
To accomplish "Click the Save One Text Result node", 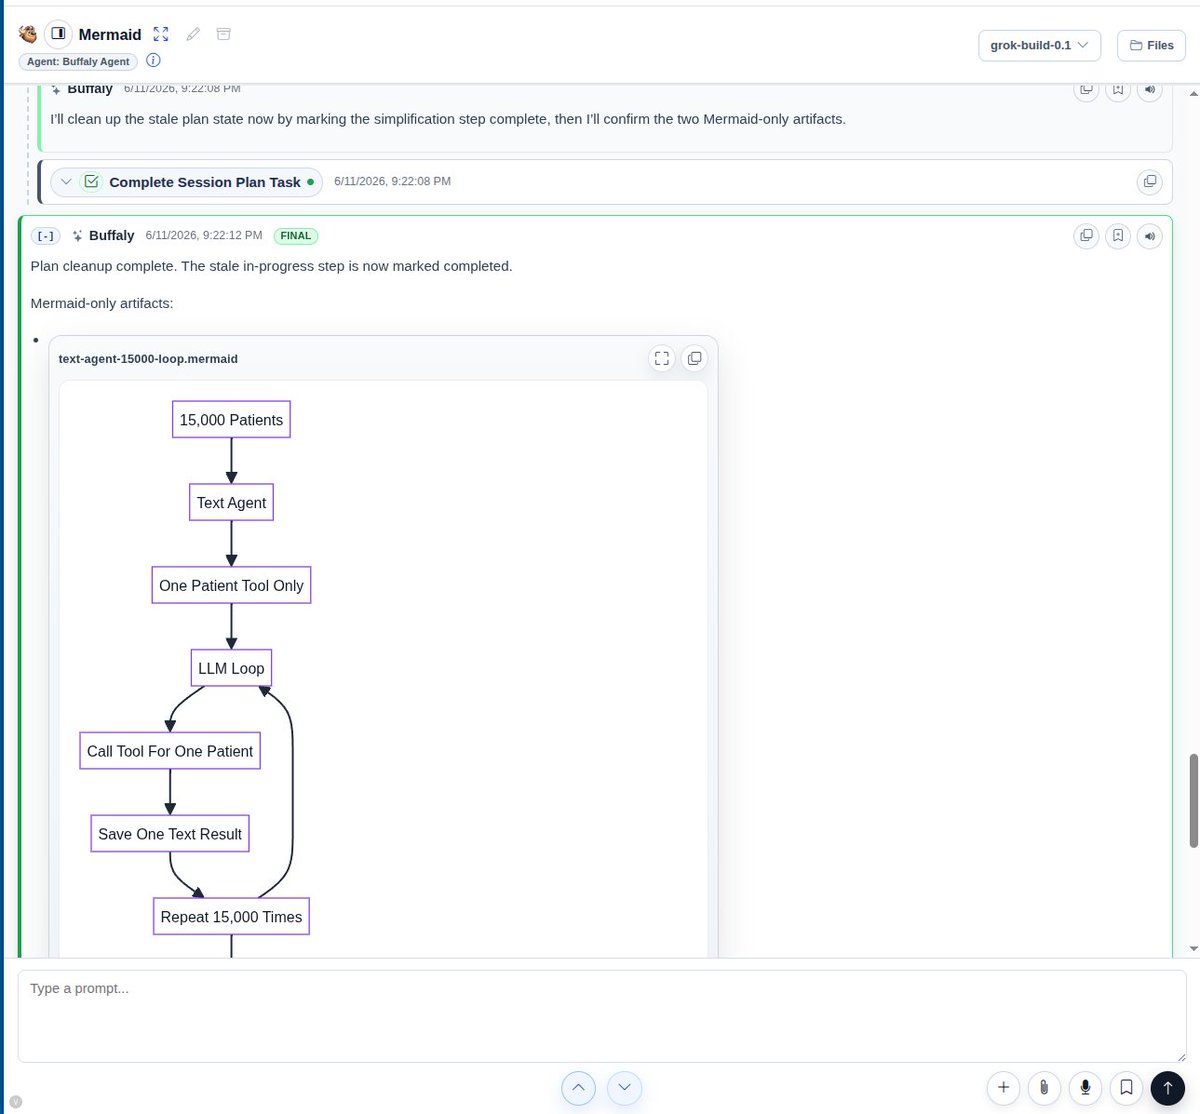I will coord(170,834).
